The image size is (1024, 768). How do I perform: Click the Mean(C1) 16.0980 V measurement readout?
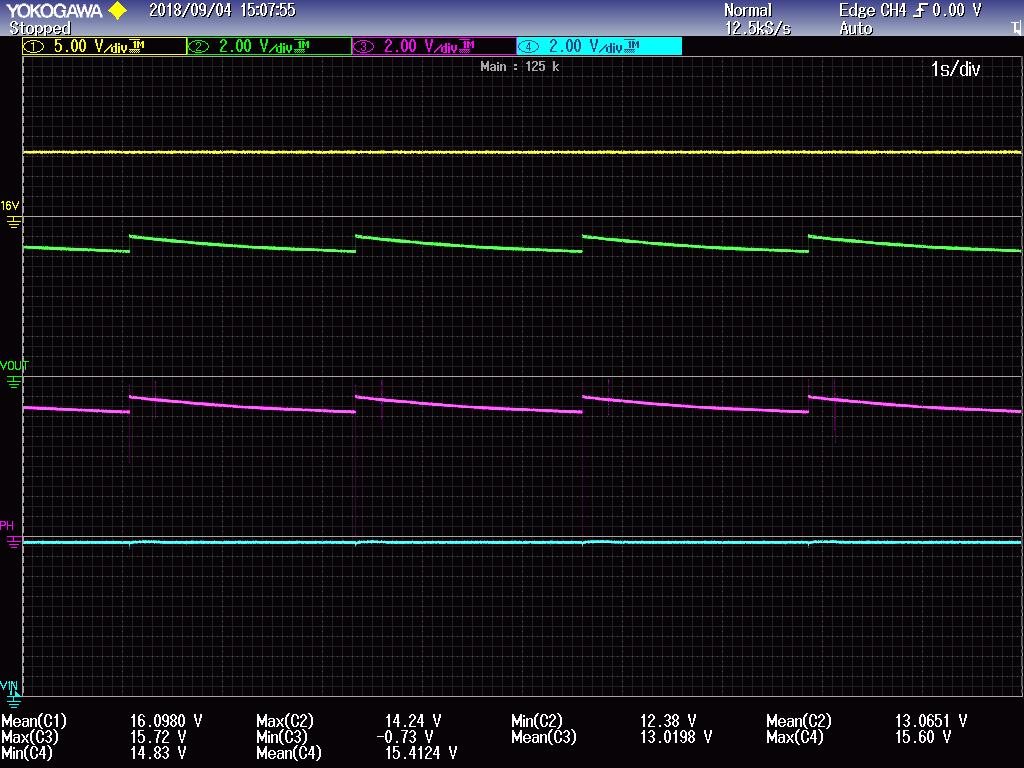(x=102, y=721)
